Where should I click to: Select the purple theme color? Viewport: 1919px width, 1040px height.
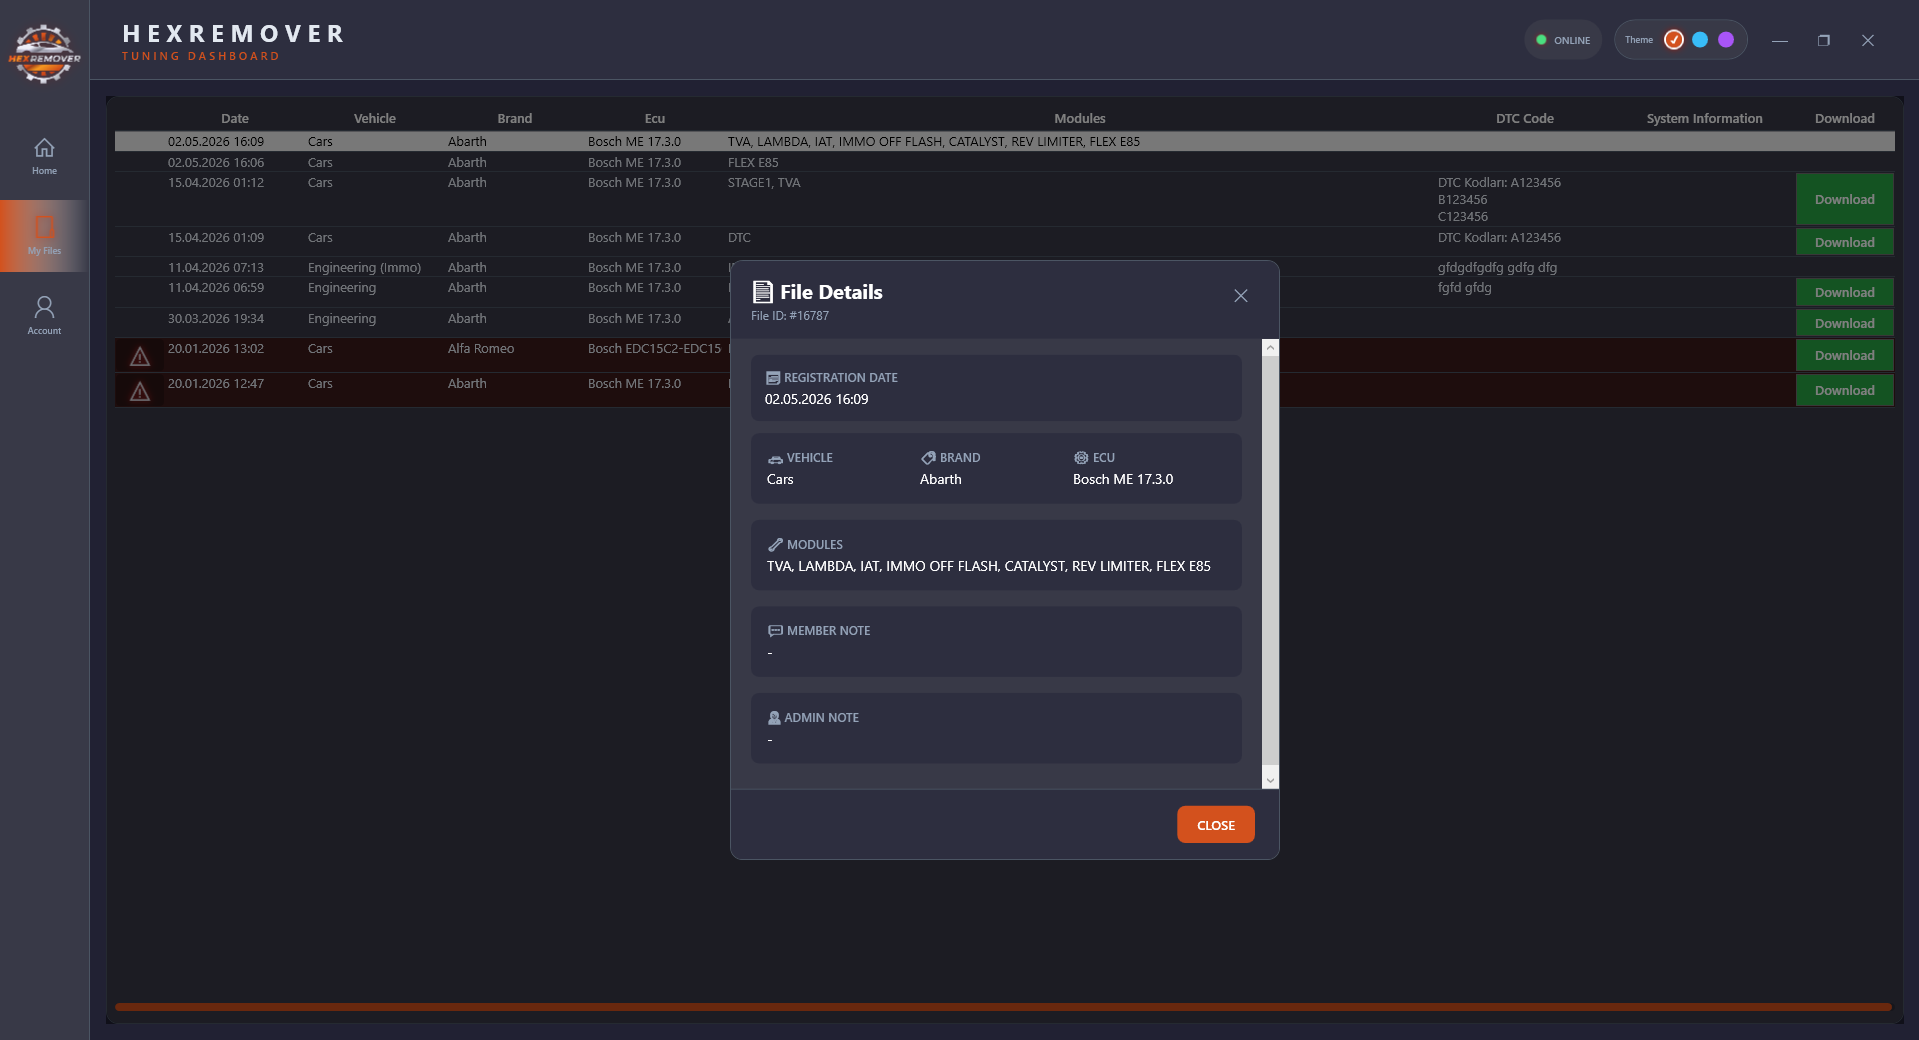point(1726,40)
